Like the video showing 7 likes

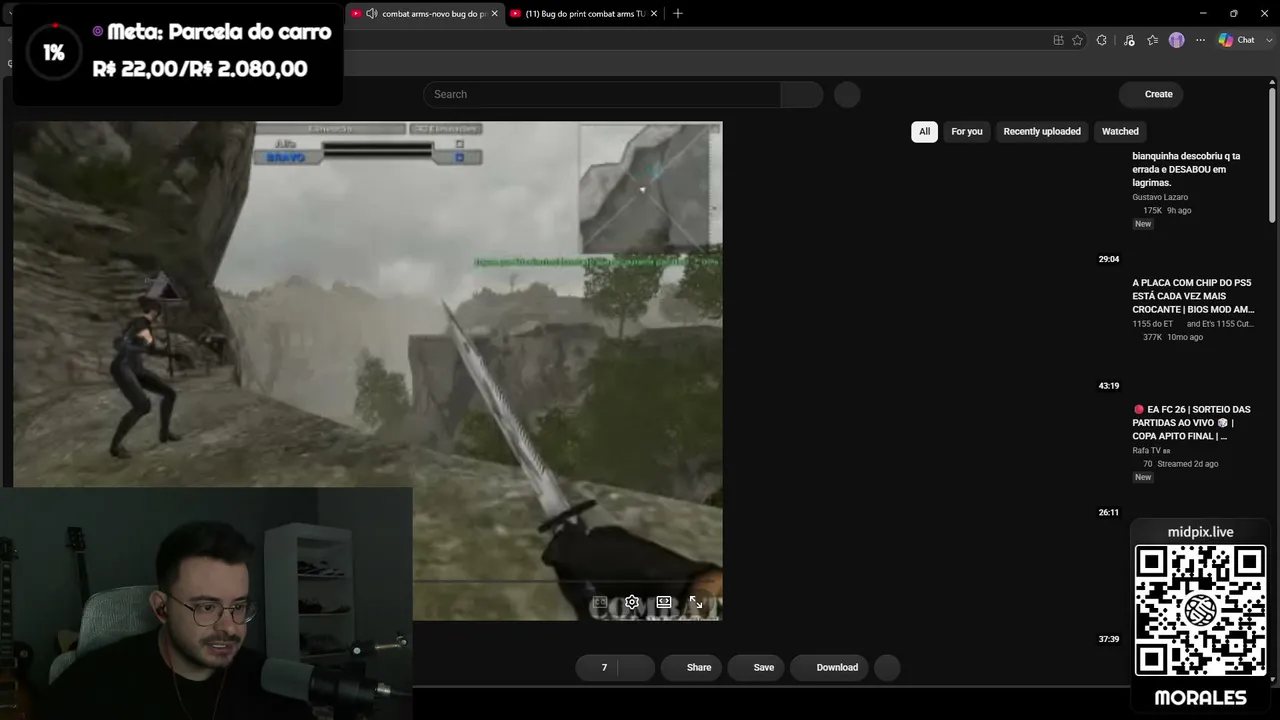[x=597, y=667]
